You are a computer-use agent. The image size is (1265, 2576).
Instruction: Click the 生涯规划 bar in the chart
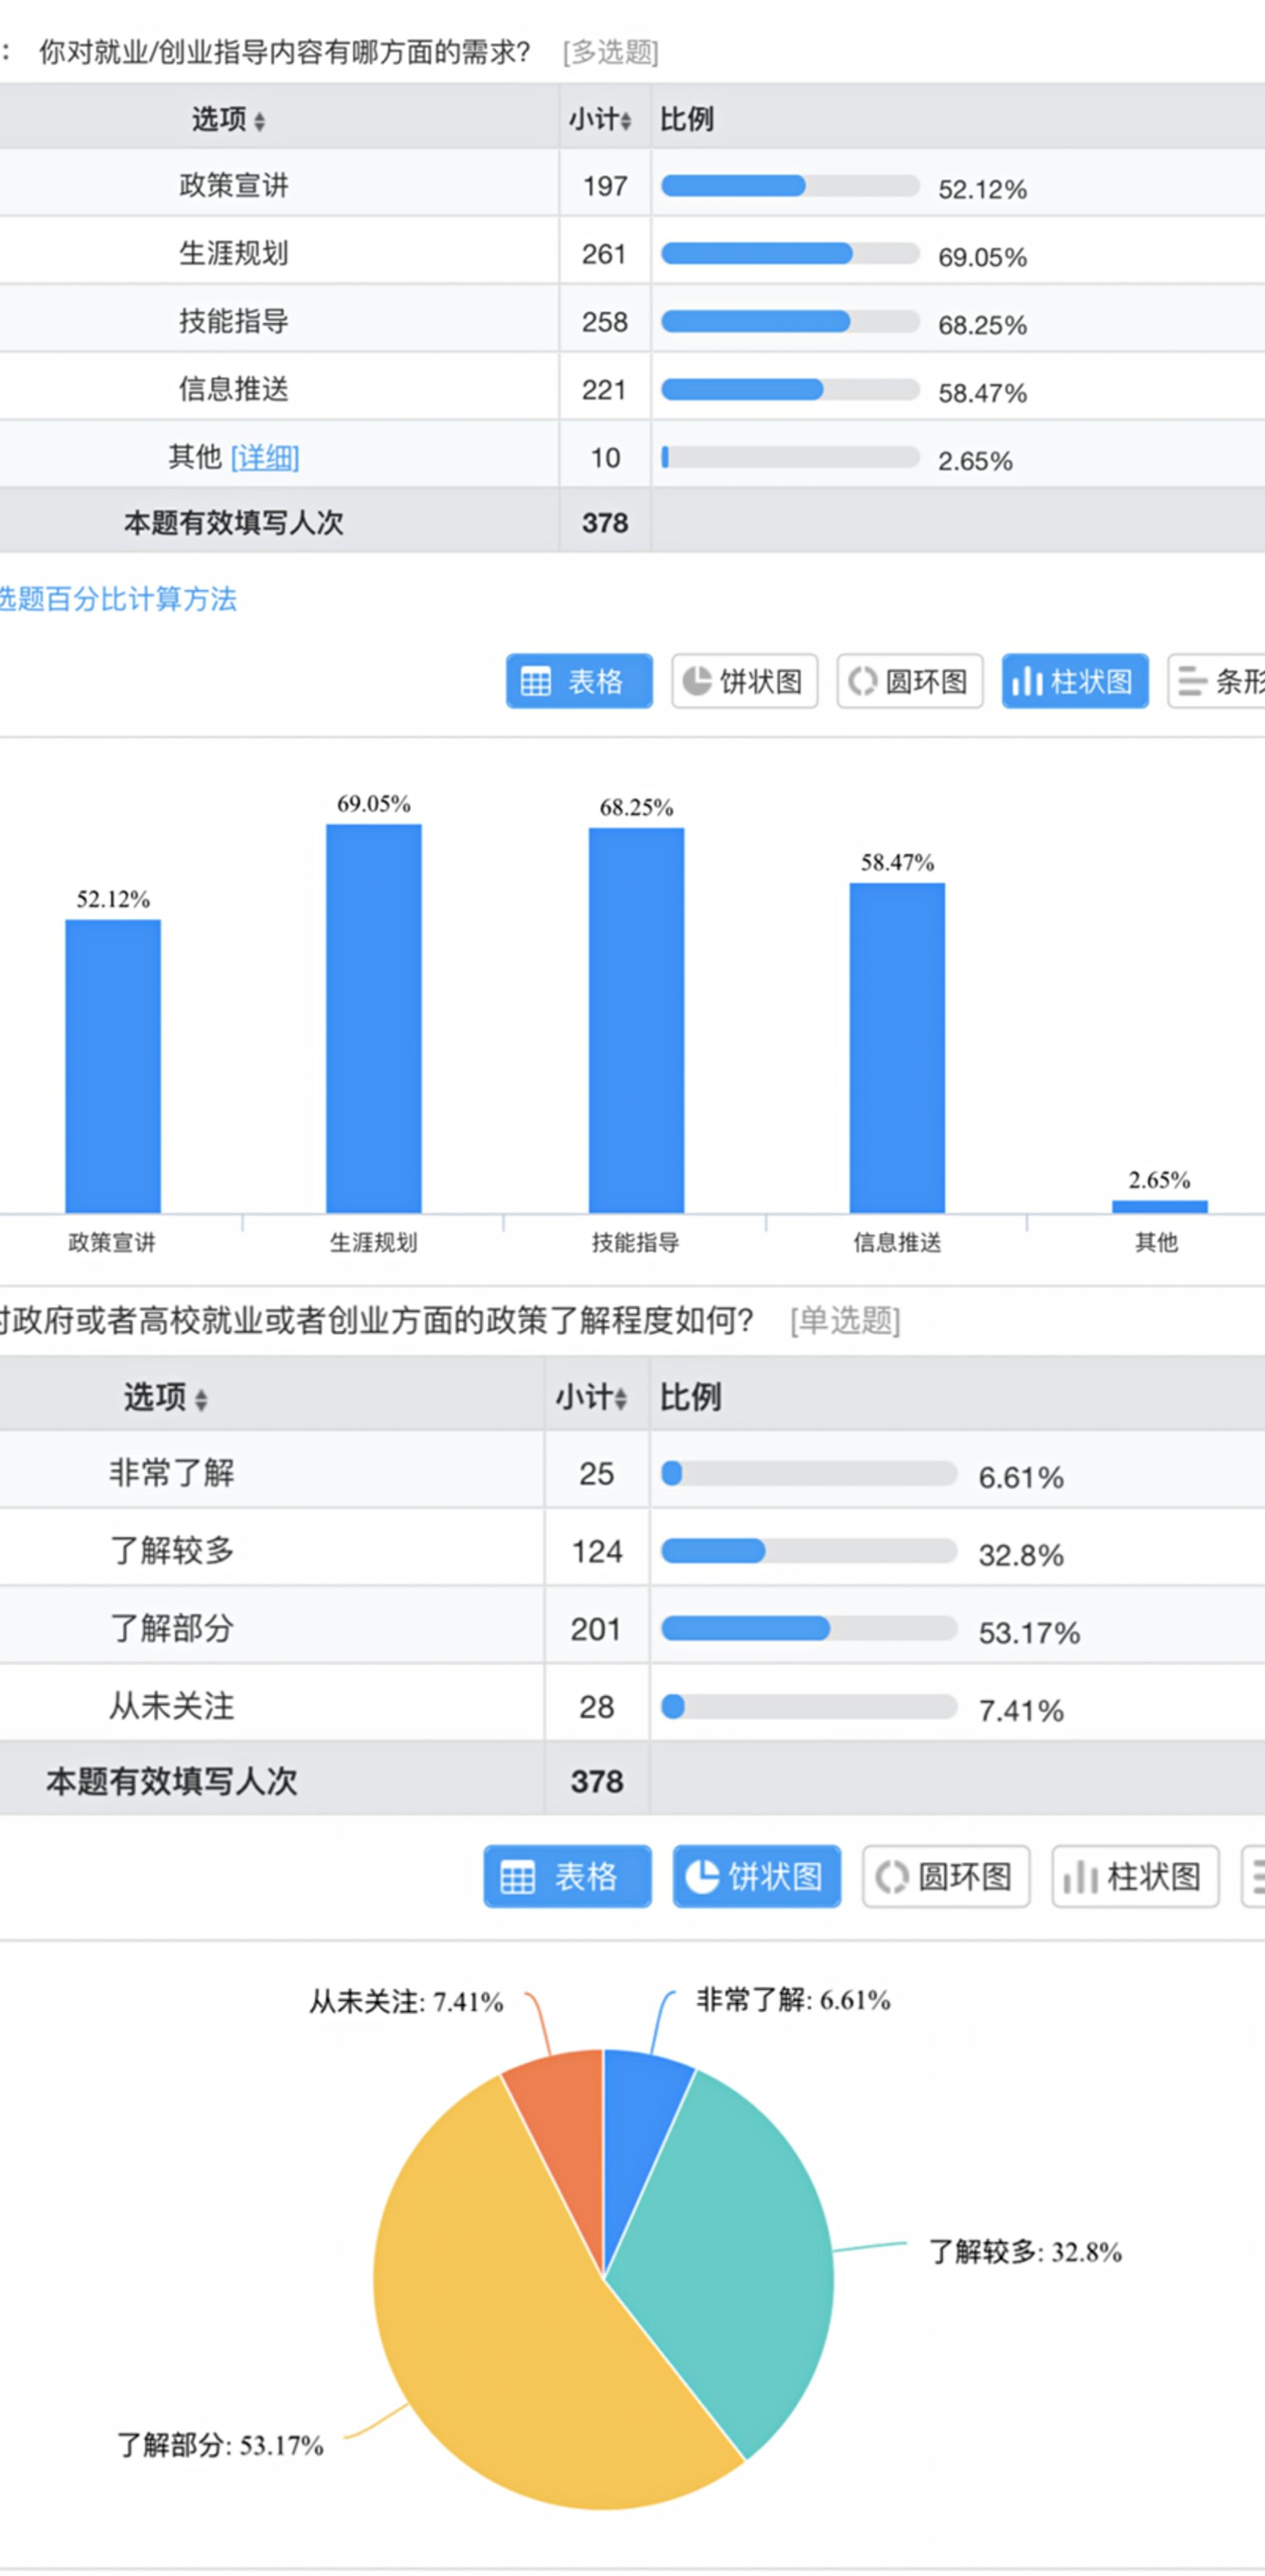[x=374, y=1019]
